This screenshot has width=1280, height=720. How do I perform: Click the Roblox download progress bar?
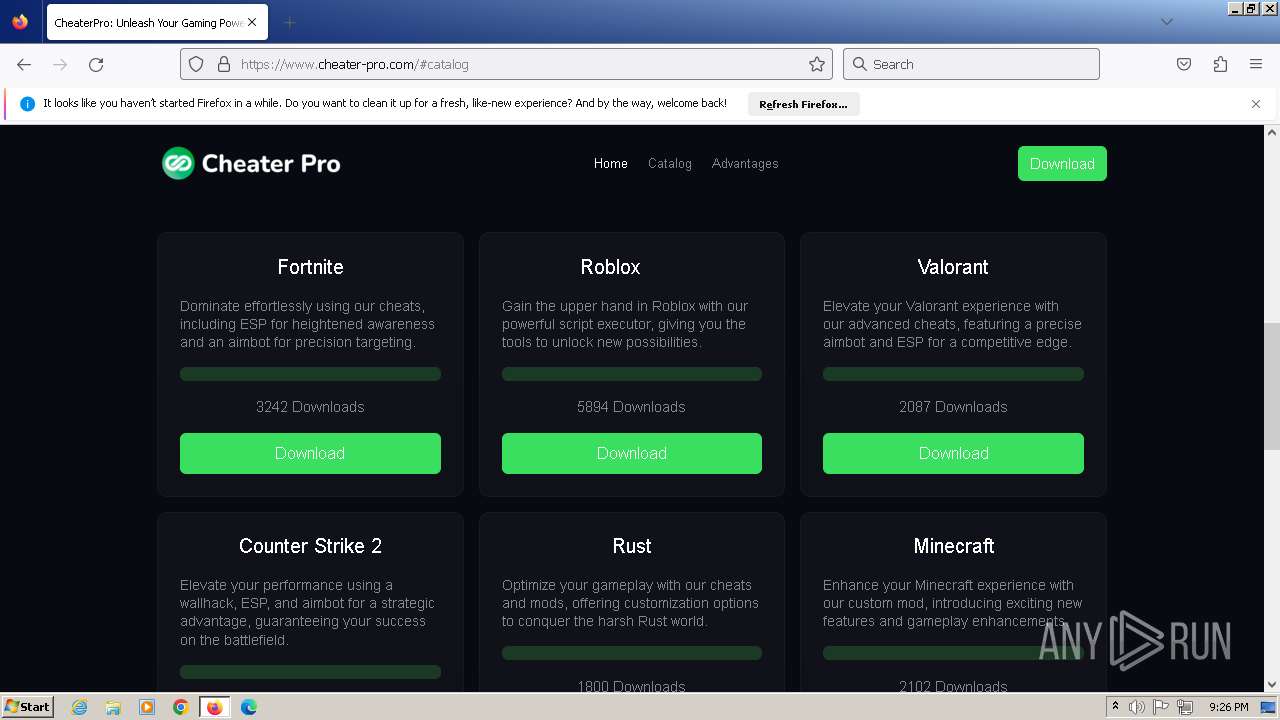632,374
